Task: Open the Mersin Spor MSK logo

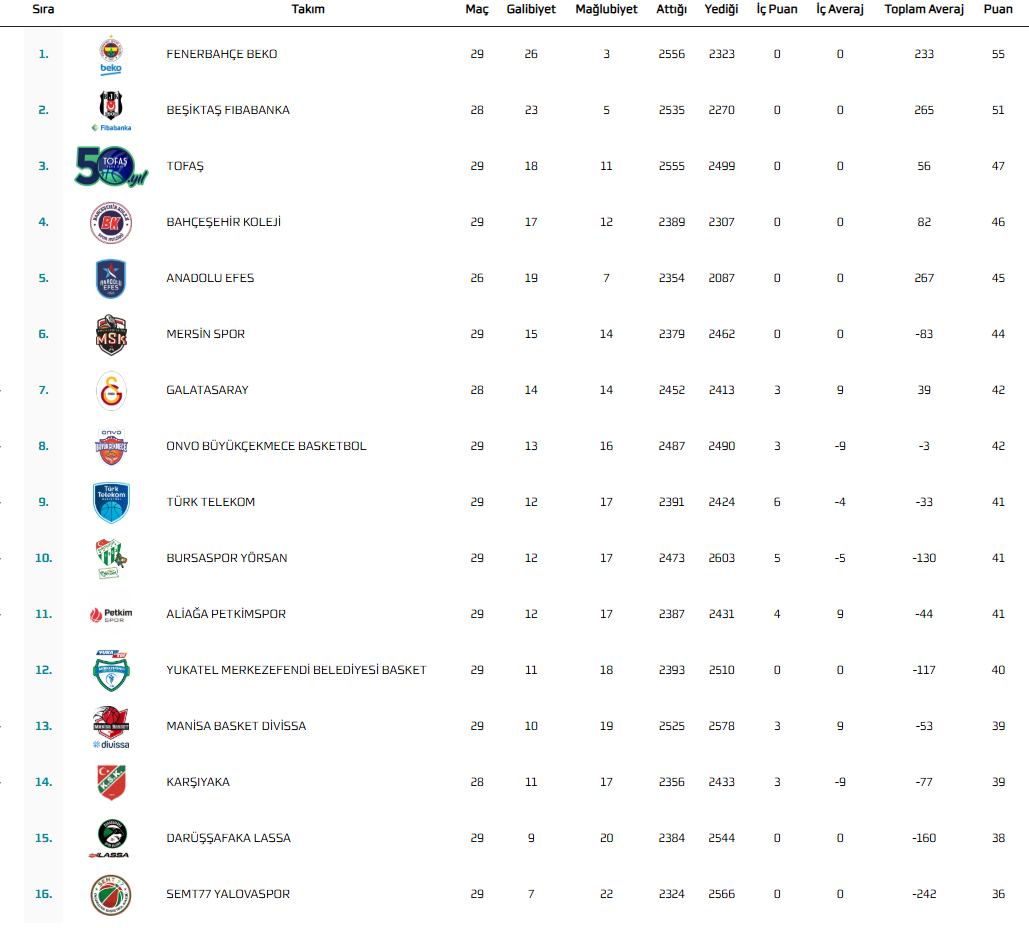Action: [x=111, y=334]
